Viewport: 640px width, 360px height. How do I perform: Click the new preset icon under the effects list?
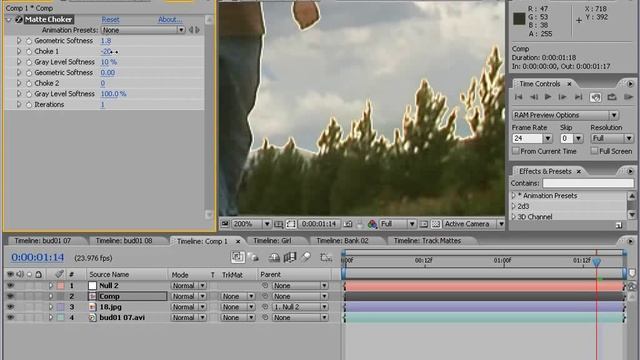click(619, 225)
